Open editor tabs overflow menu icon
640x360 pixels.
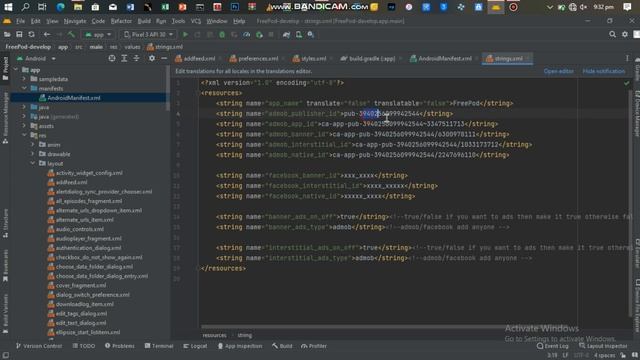click(x=627, y=58)
